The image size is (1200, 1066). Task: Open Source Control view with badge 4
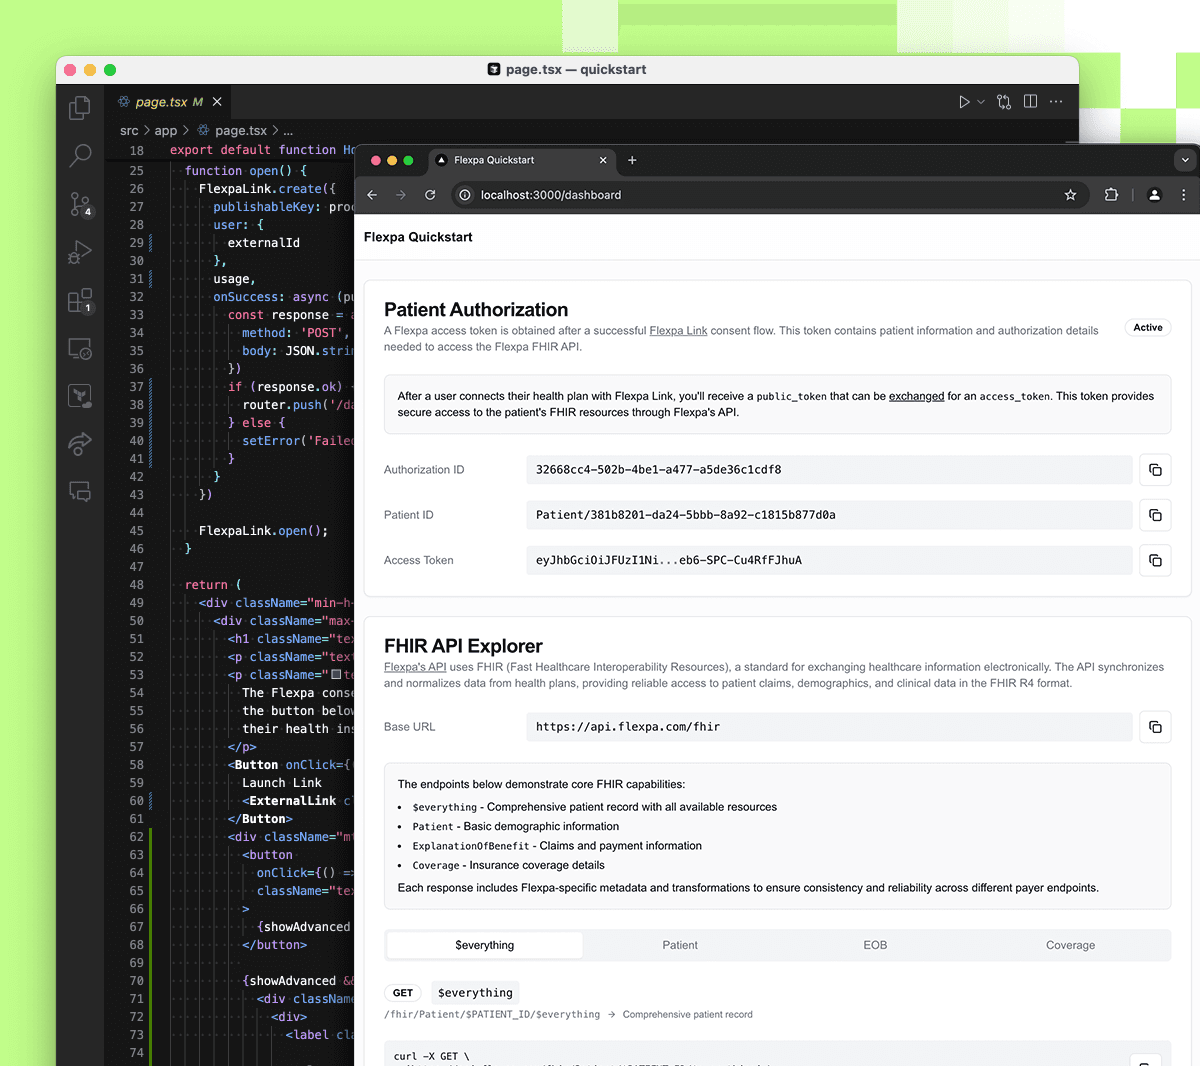80,204
